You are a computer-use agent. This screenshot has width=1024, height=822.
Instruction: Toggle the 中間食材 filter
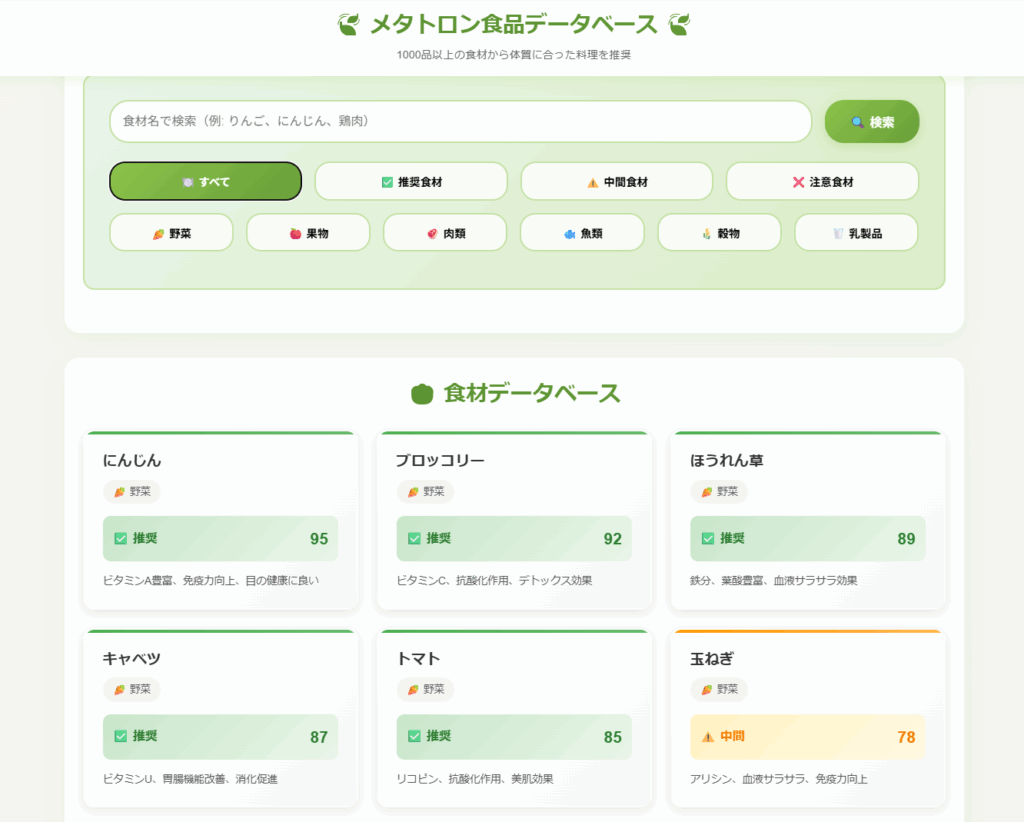(616, 182)
